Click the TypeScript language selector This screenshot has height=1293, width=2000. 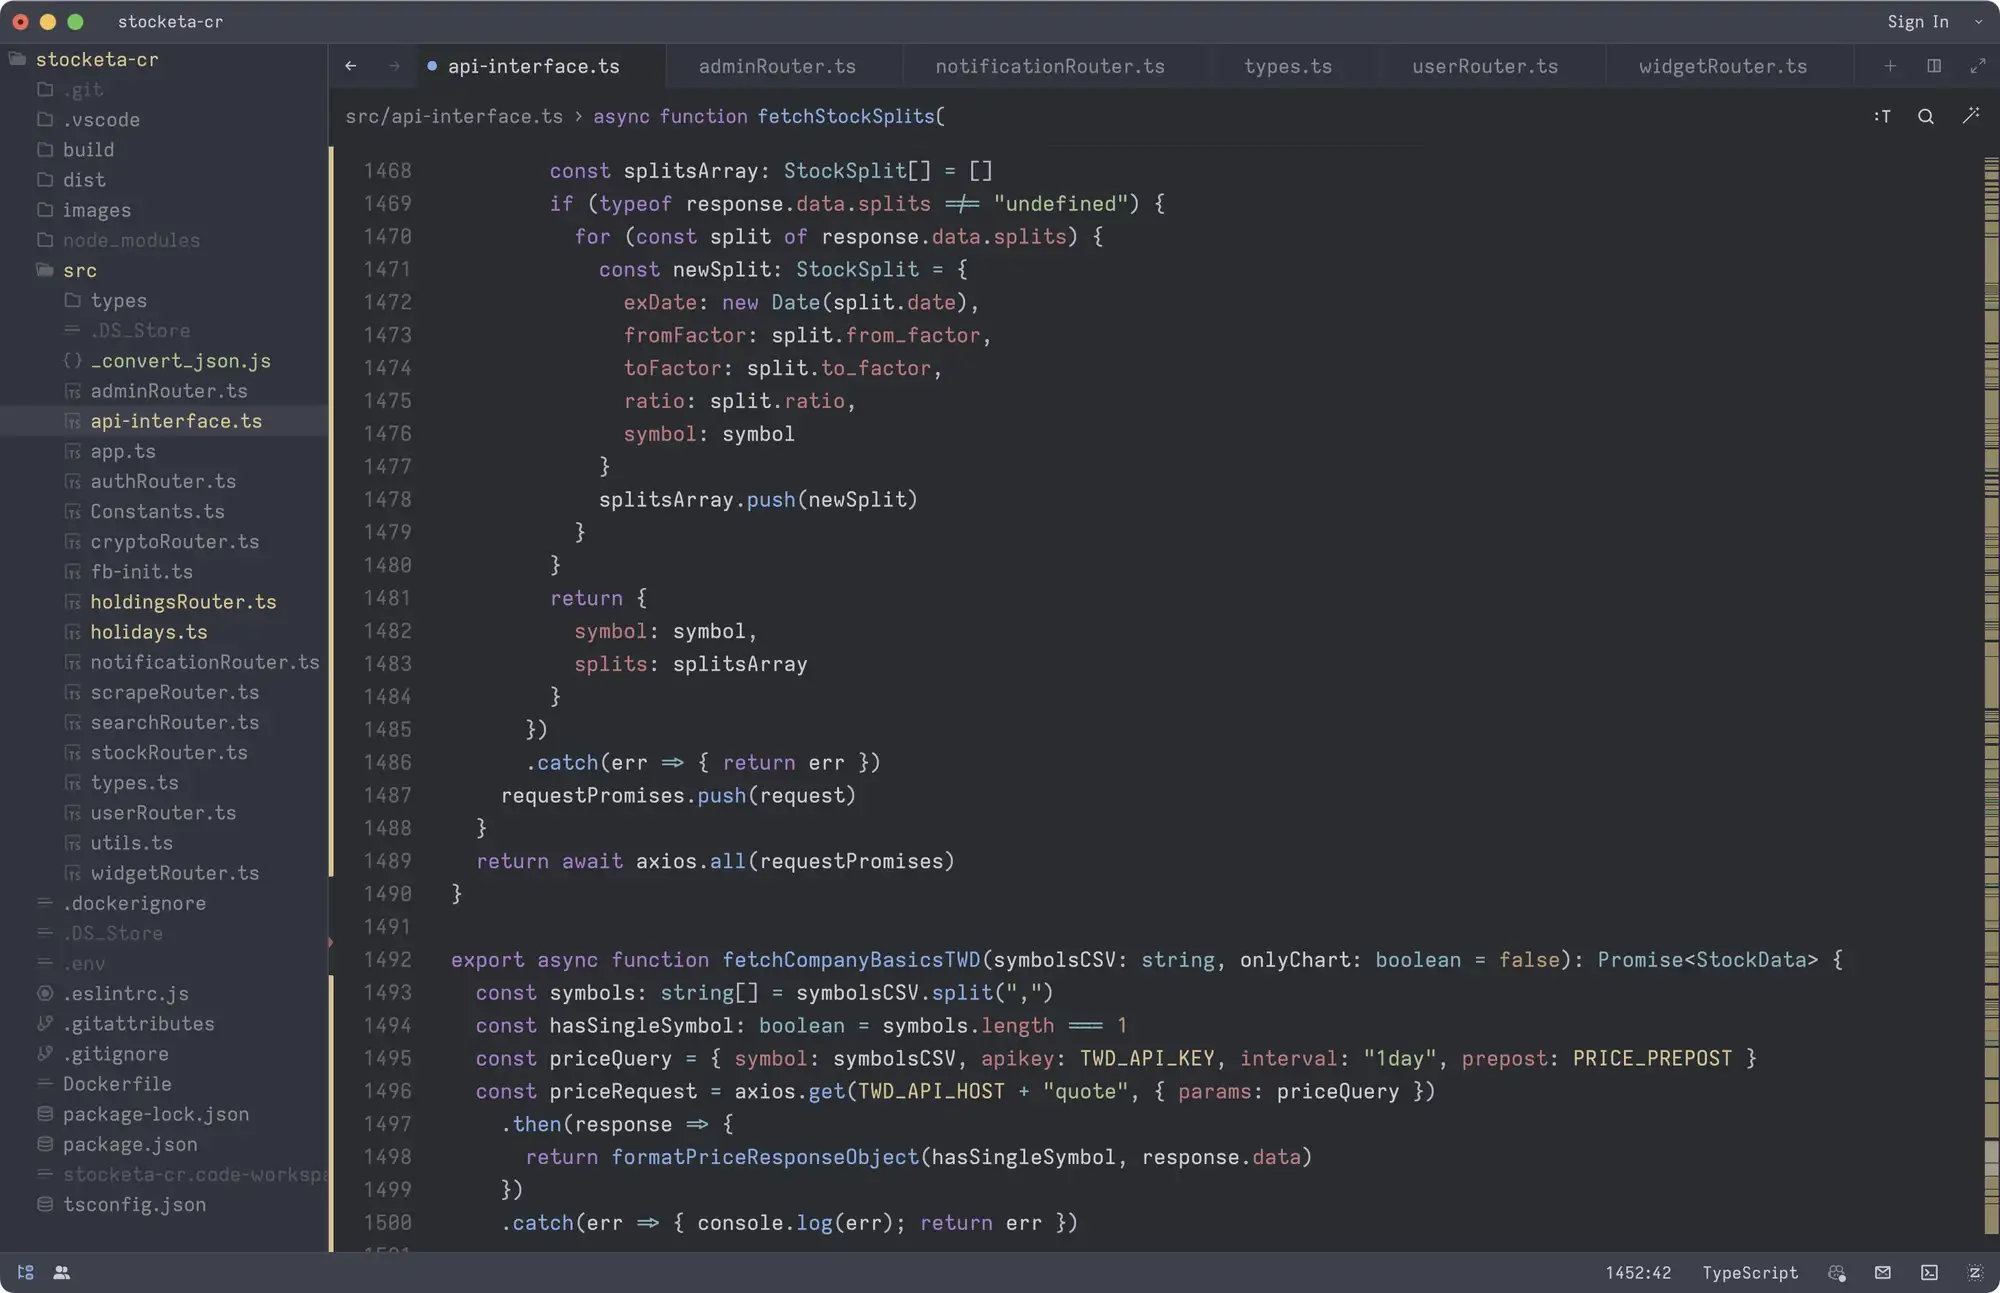[x=1750, y=1273]
